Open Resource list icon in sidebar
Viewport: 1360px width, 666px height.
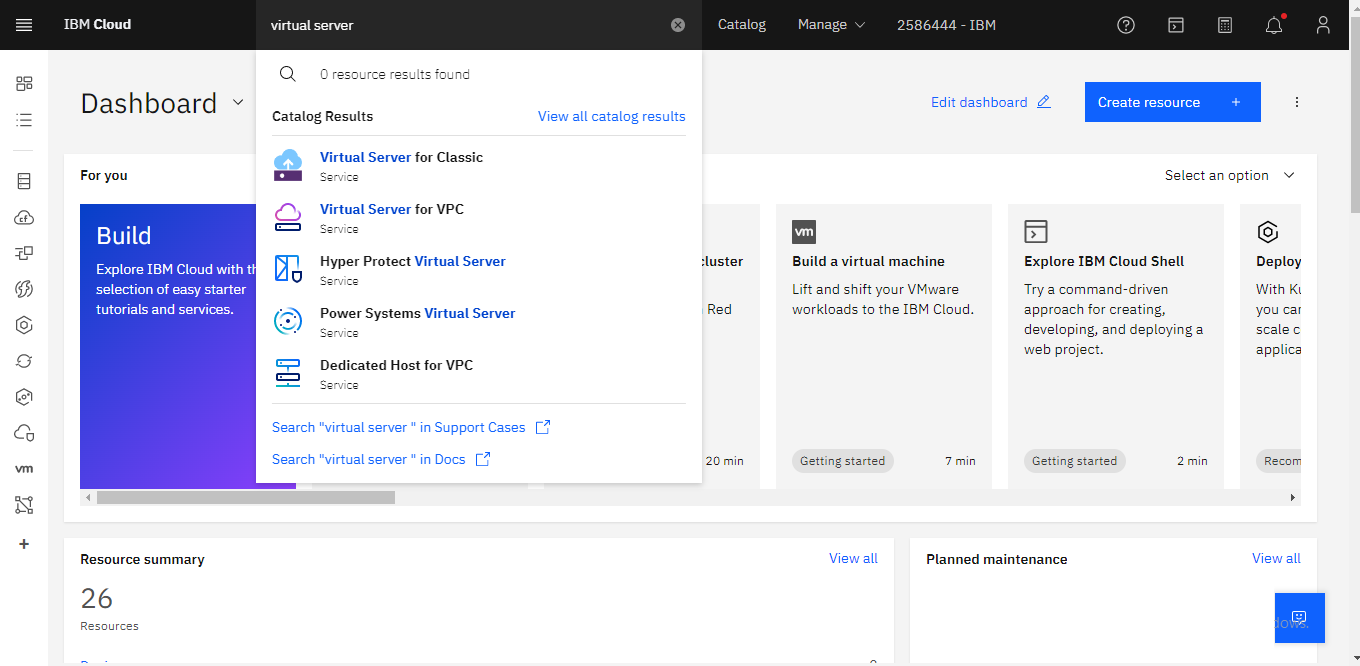coord(24,120)
